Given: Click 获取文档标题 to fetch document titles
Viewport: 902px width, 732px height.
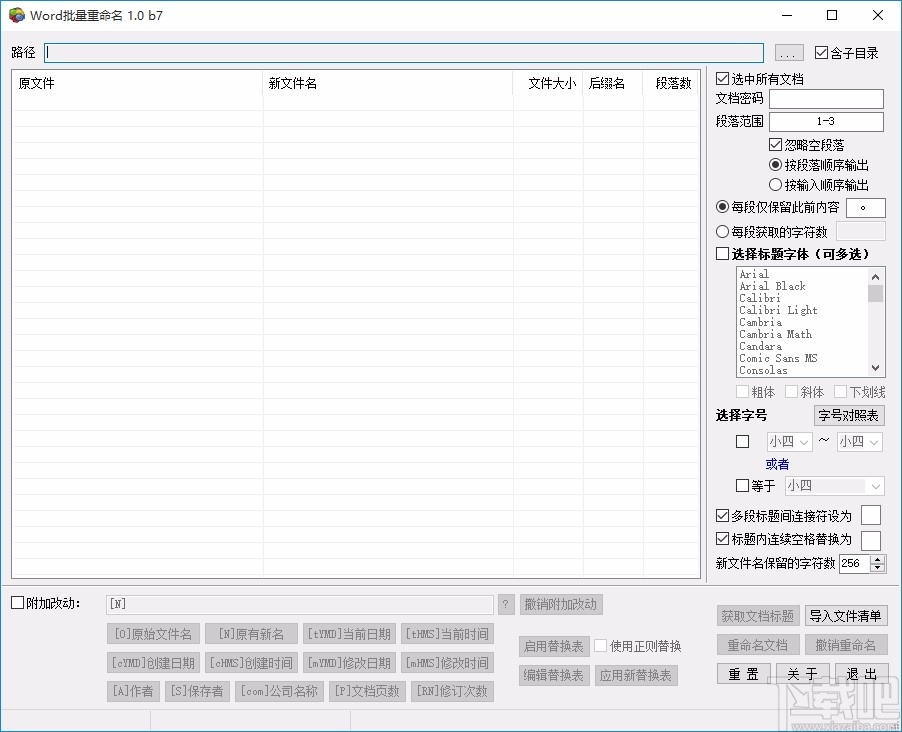Looking at the screenshot, I should (756, 616).
